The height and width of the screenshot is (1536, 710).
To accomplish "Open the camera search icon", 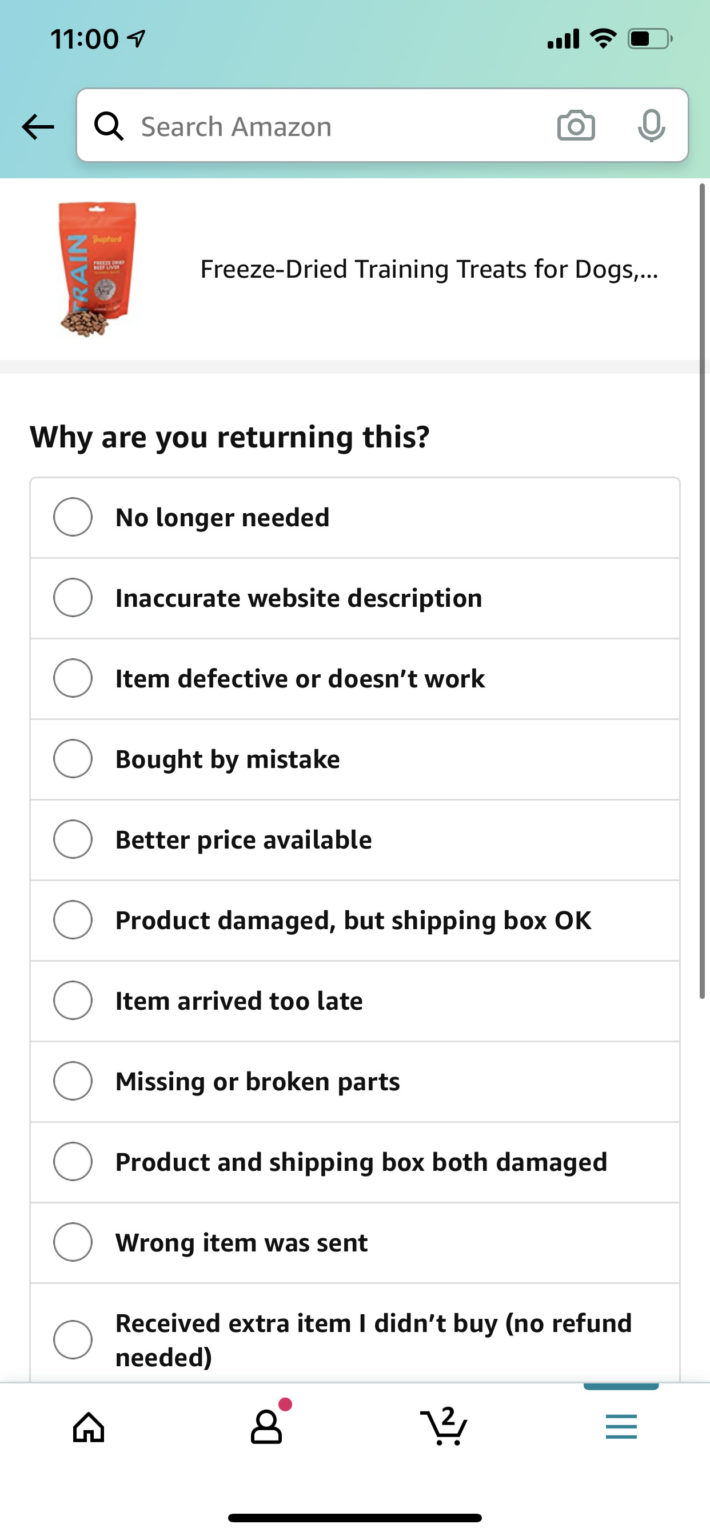I will [x=576, y=126].
